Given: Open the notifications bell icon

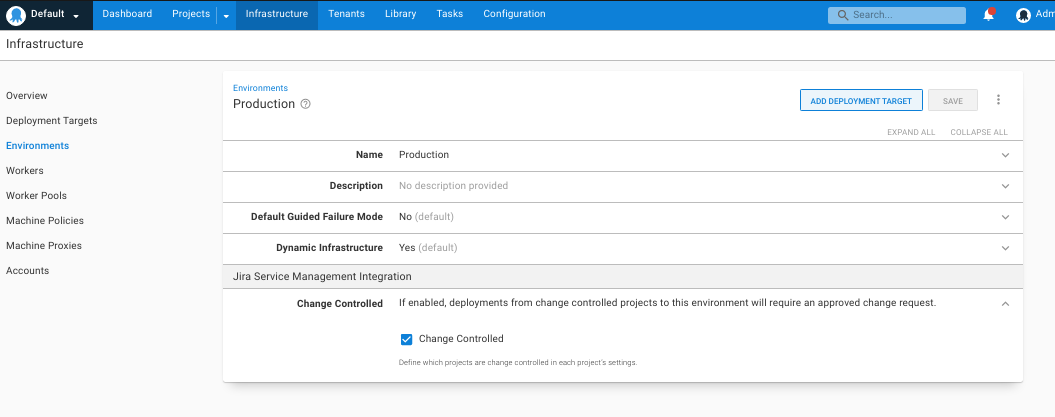Looking at the screenshot, I should click(x=988, y=15).
